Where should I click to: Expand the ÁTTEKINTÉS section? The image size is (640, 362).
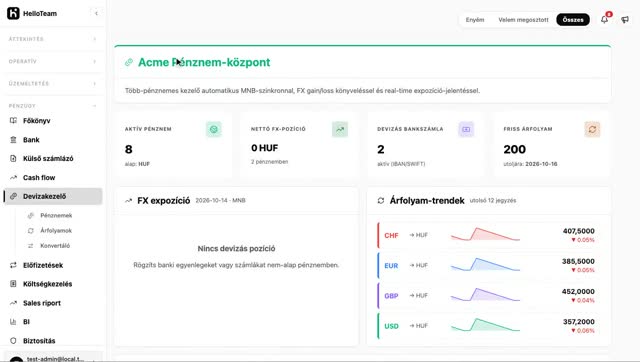click(52, 39)
